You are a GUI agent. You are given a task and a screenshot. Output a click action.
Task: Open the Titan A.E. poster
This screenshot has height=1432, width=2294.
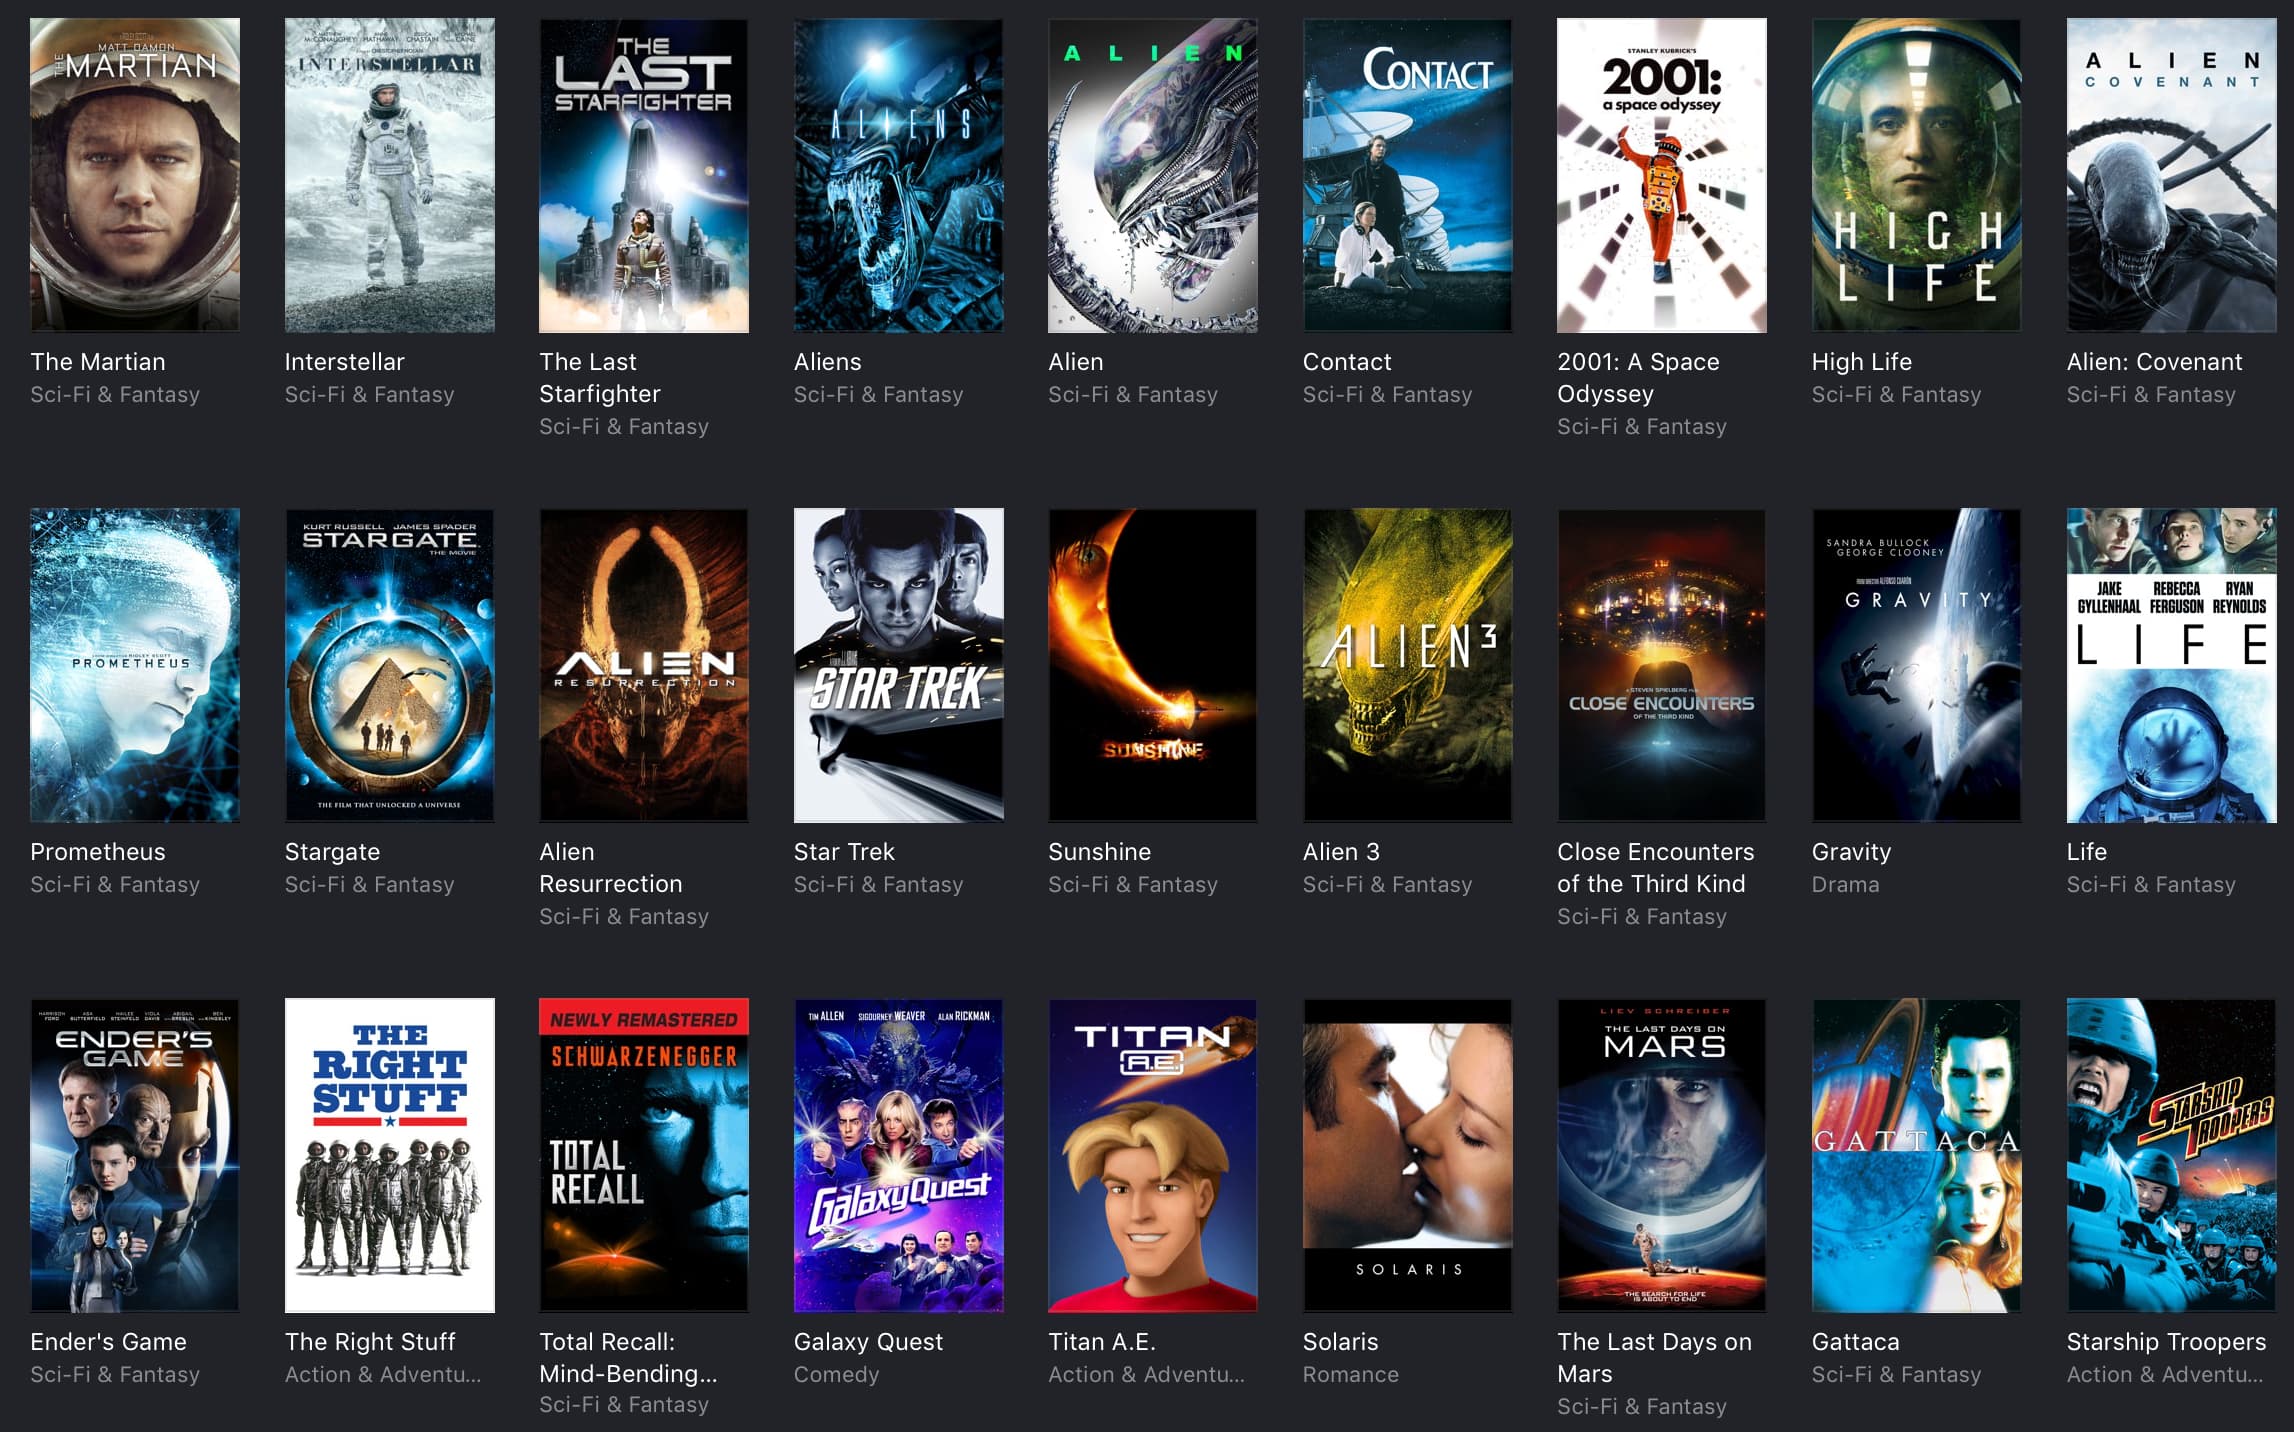pos(1153,1155)
